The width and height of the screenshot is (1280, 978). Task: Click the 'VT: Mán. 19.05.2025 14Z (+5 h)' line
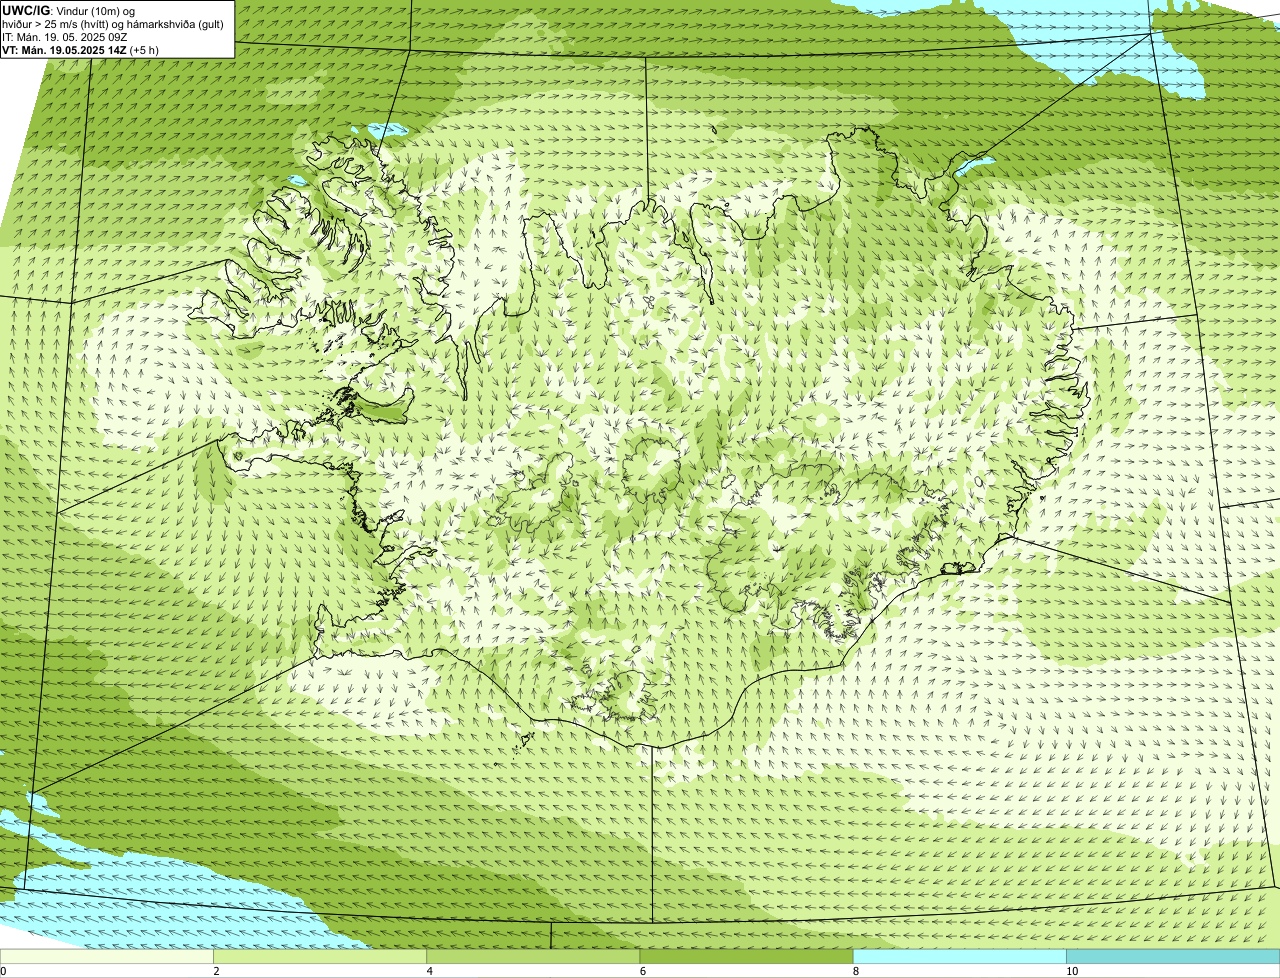81,50
